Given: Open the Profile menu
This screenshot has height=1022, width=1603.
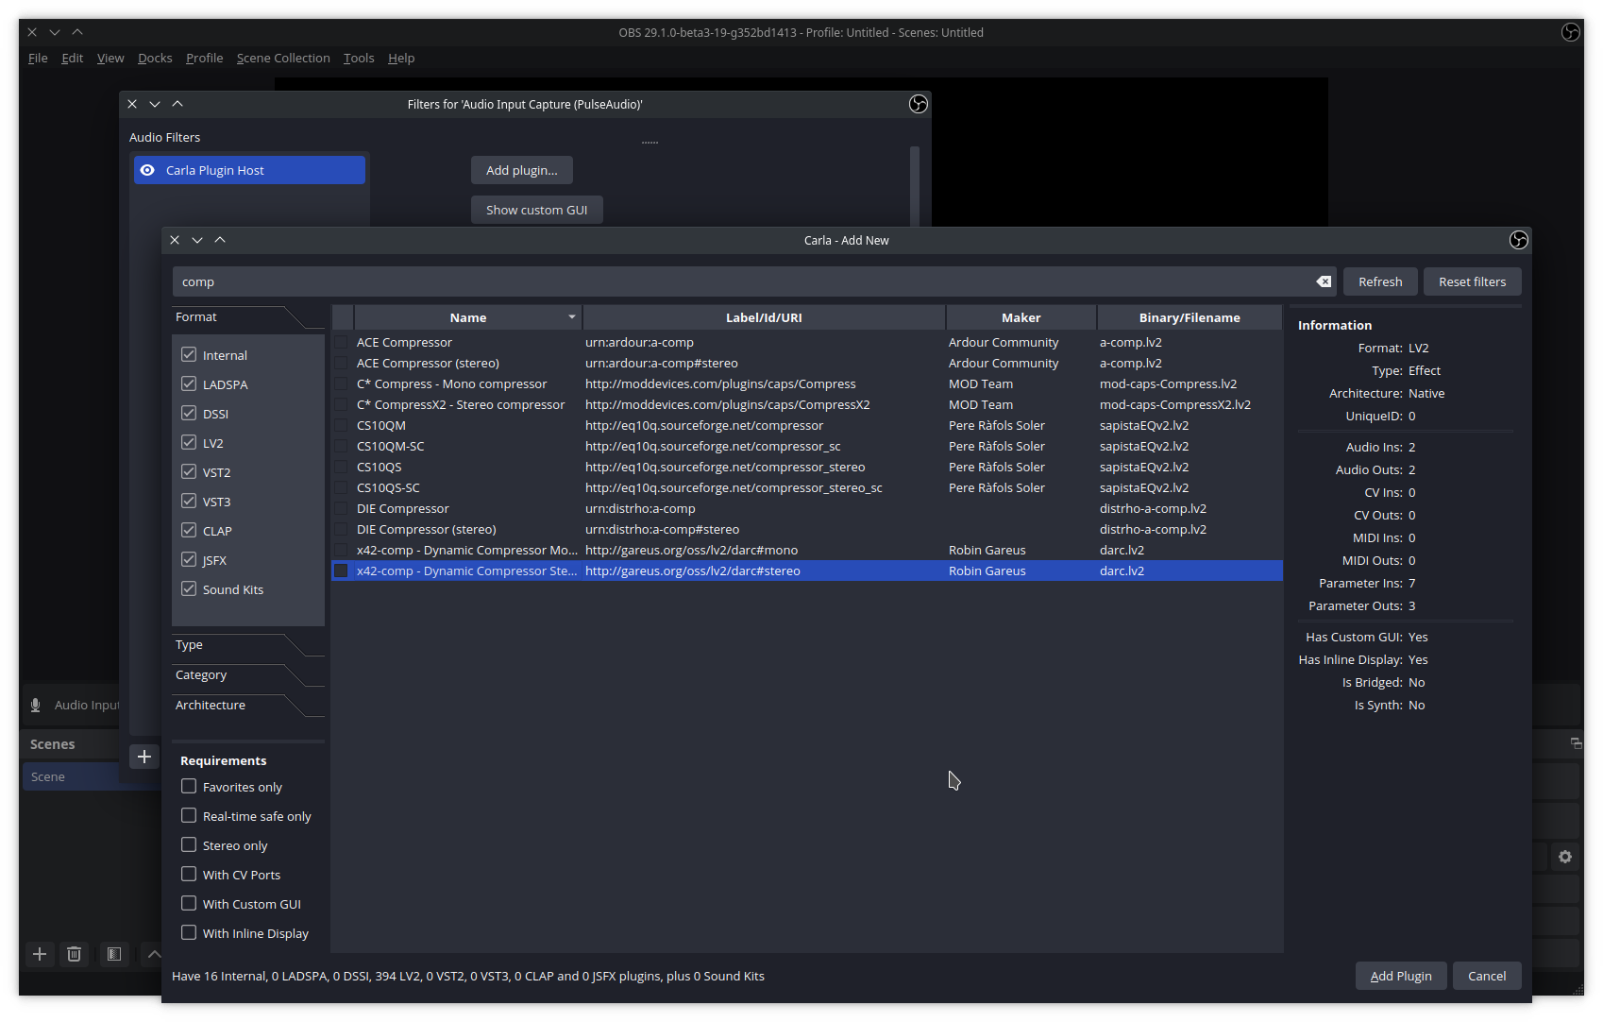Looking at the screenshot, I should click(204, 58).
